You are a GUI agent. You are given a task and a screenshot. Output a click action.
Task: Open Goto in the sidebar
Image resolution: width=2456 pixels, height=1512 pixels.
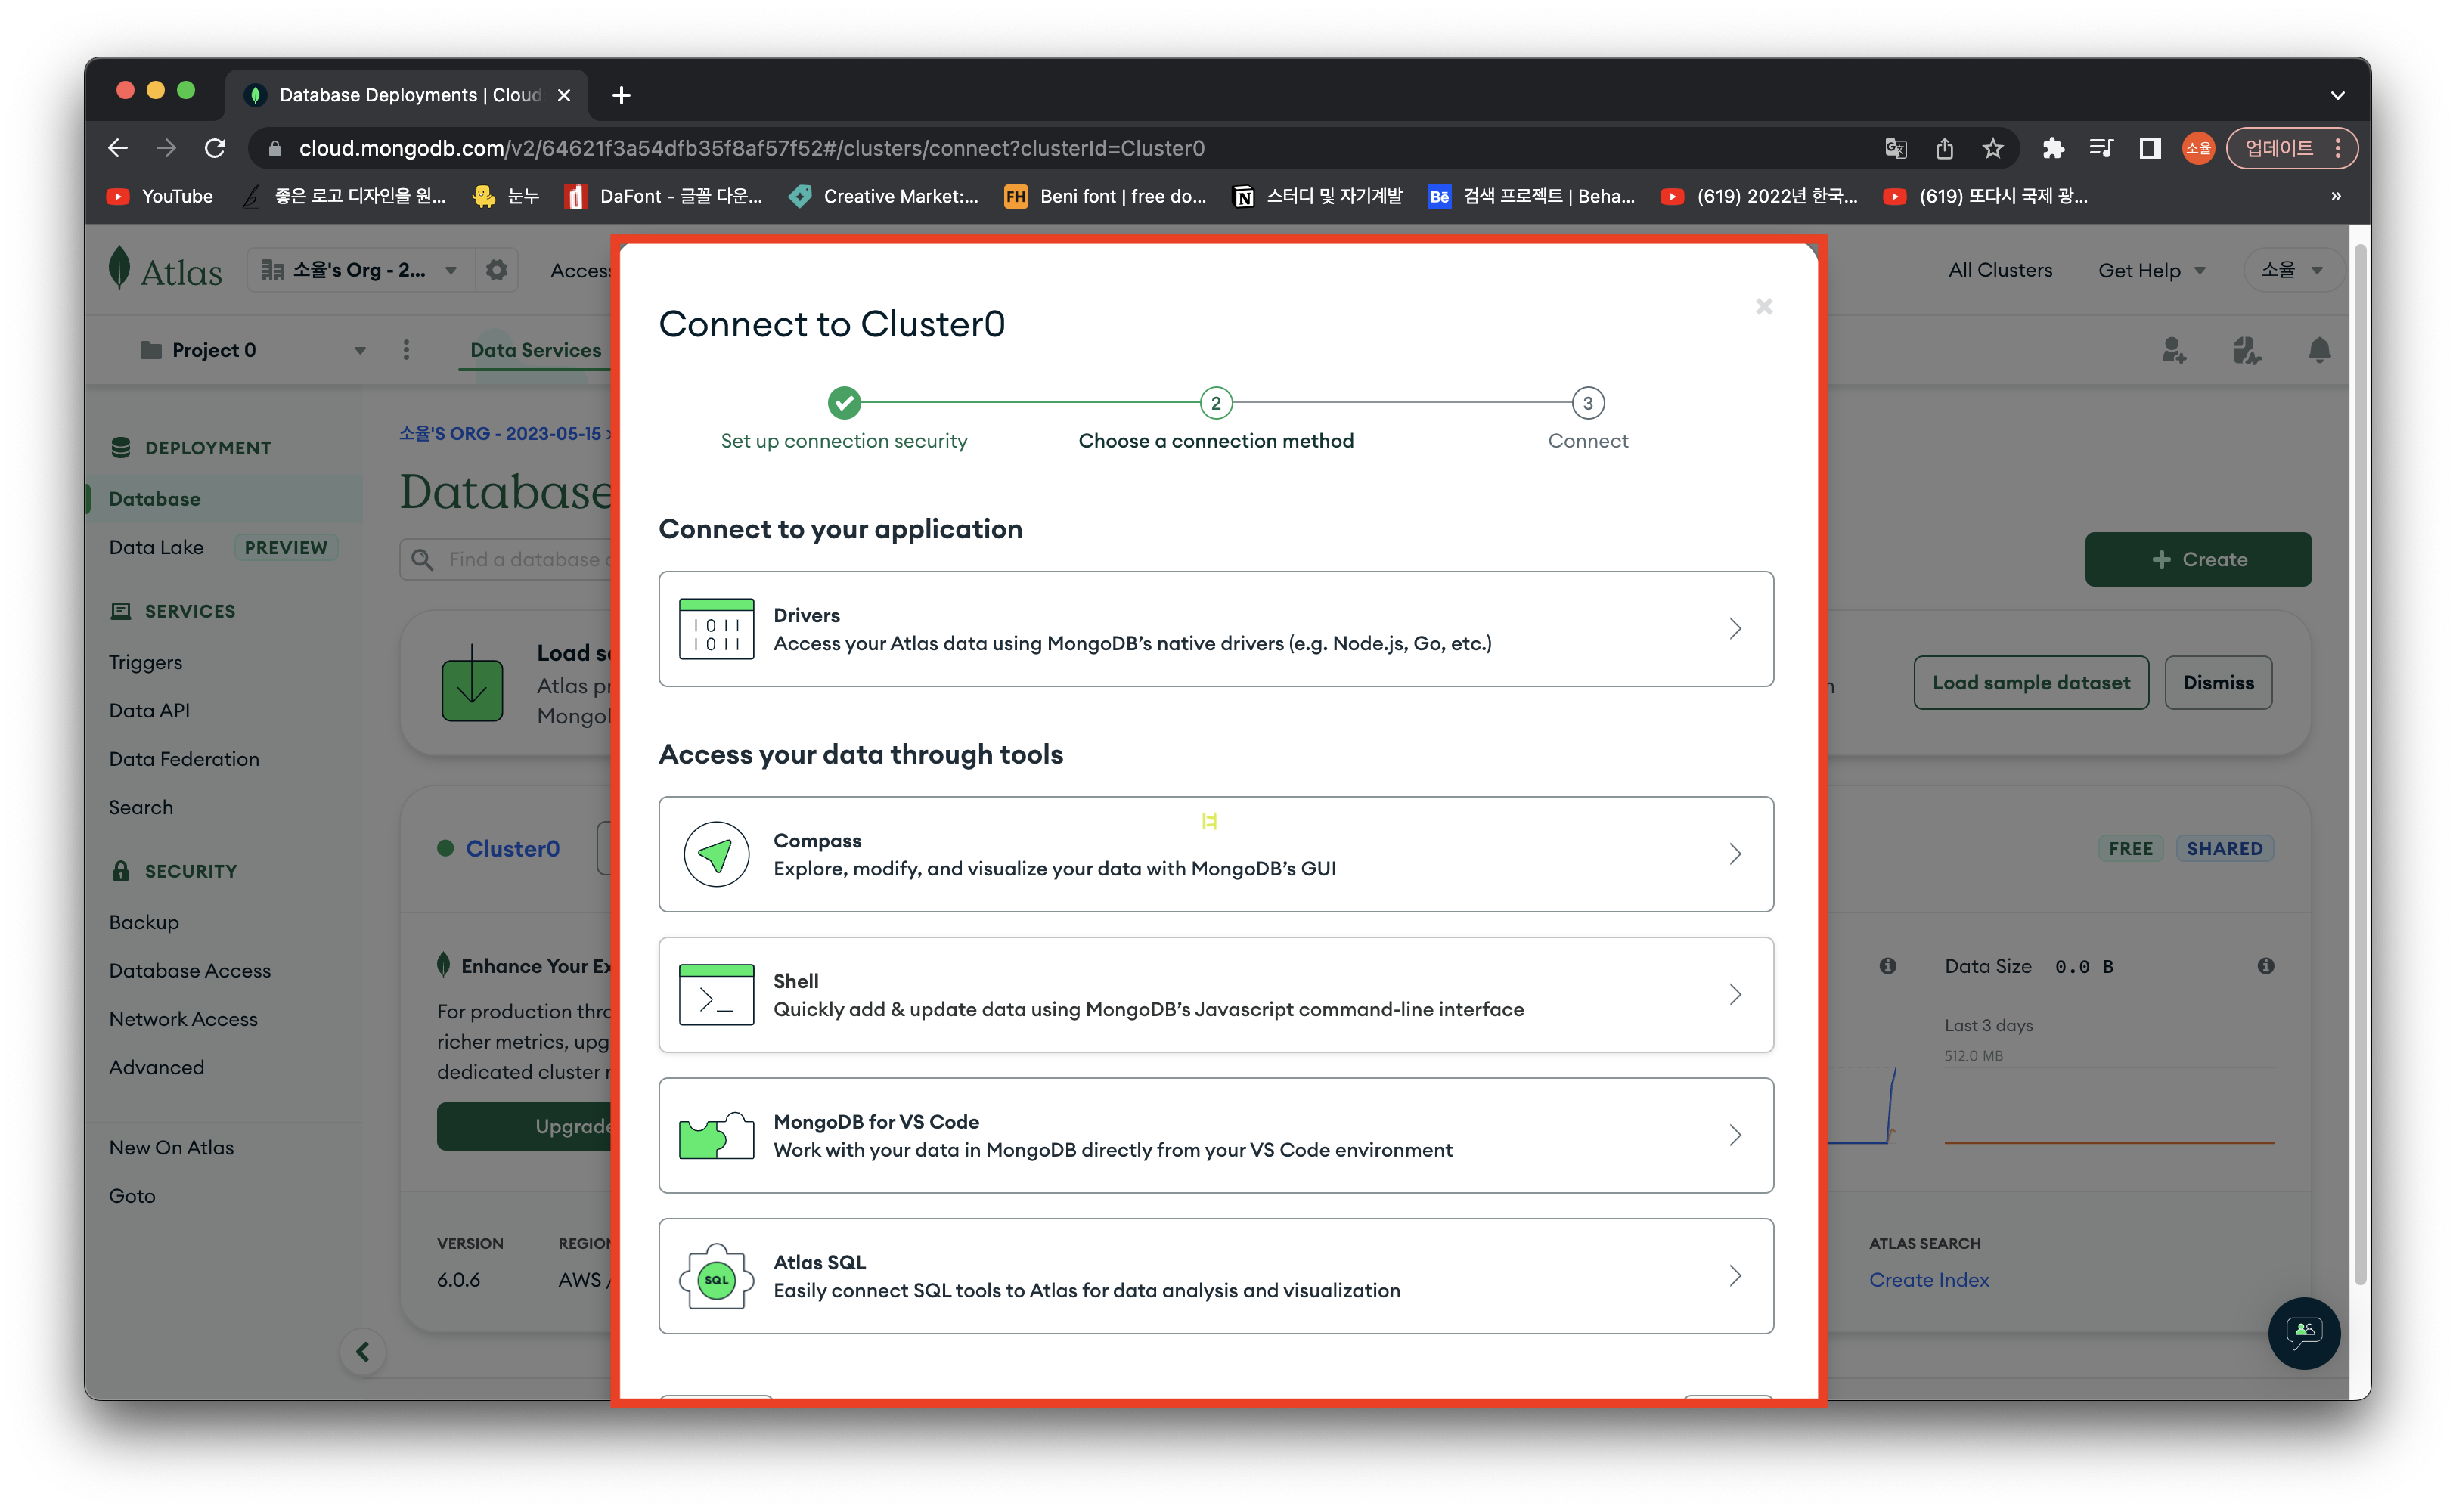coord(132,1195)
